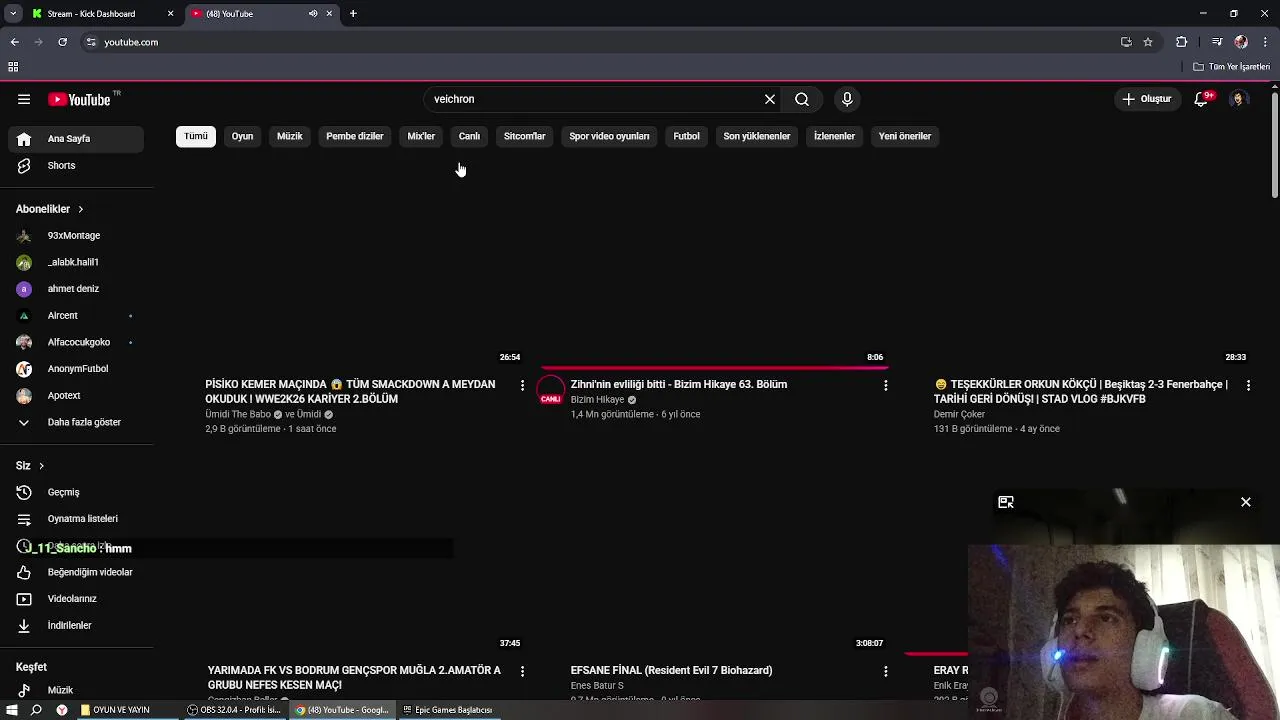Screen dimensions: 1280x720
Task: Select the Futbol filter chip
Action: coord(687,136)
